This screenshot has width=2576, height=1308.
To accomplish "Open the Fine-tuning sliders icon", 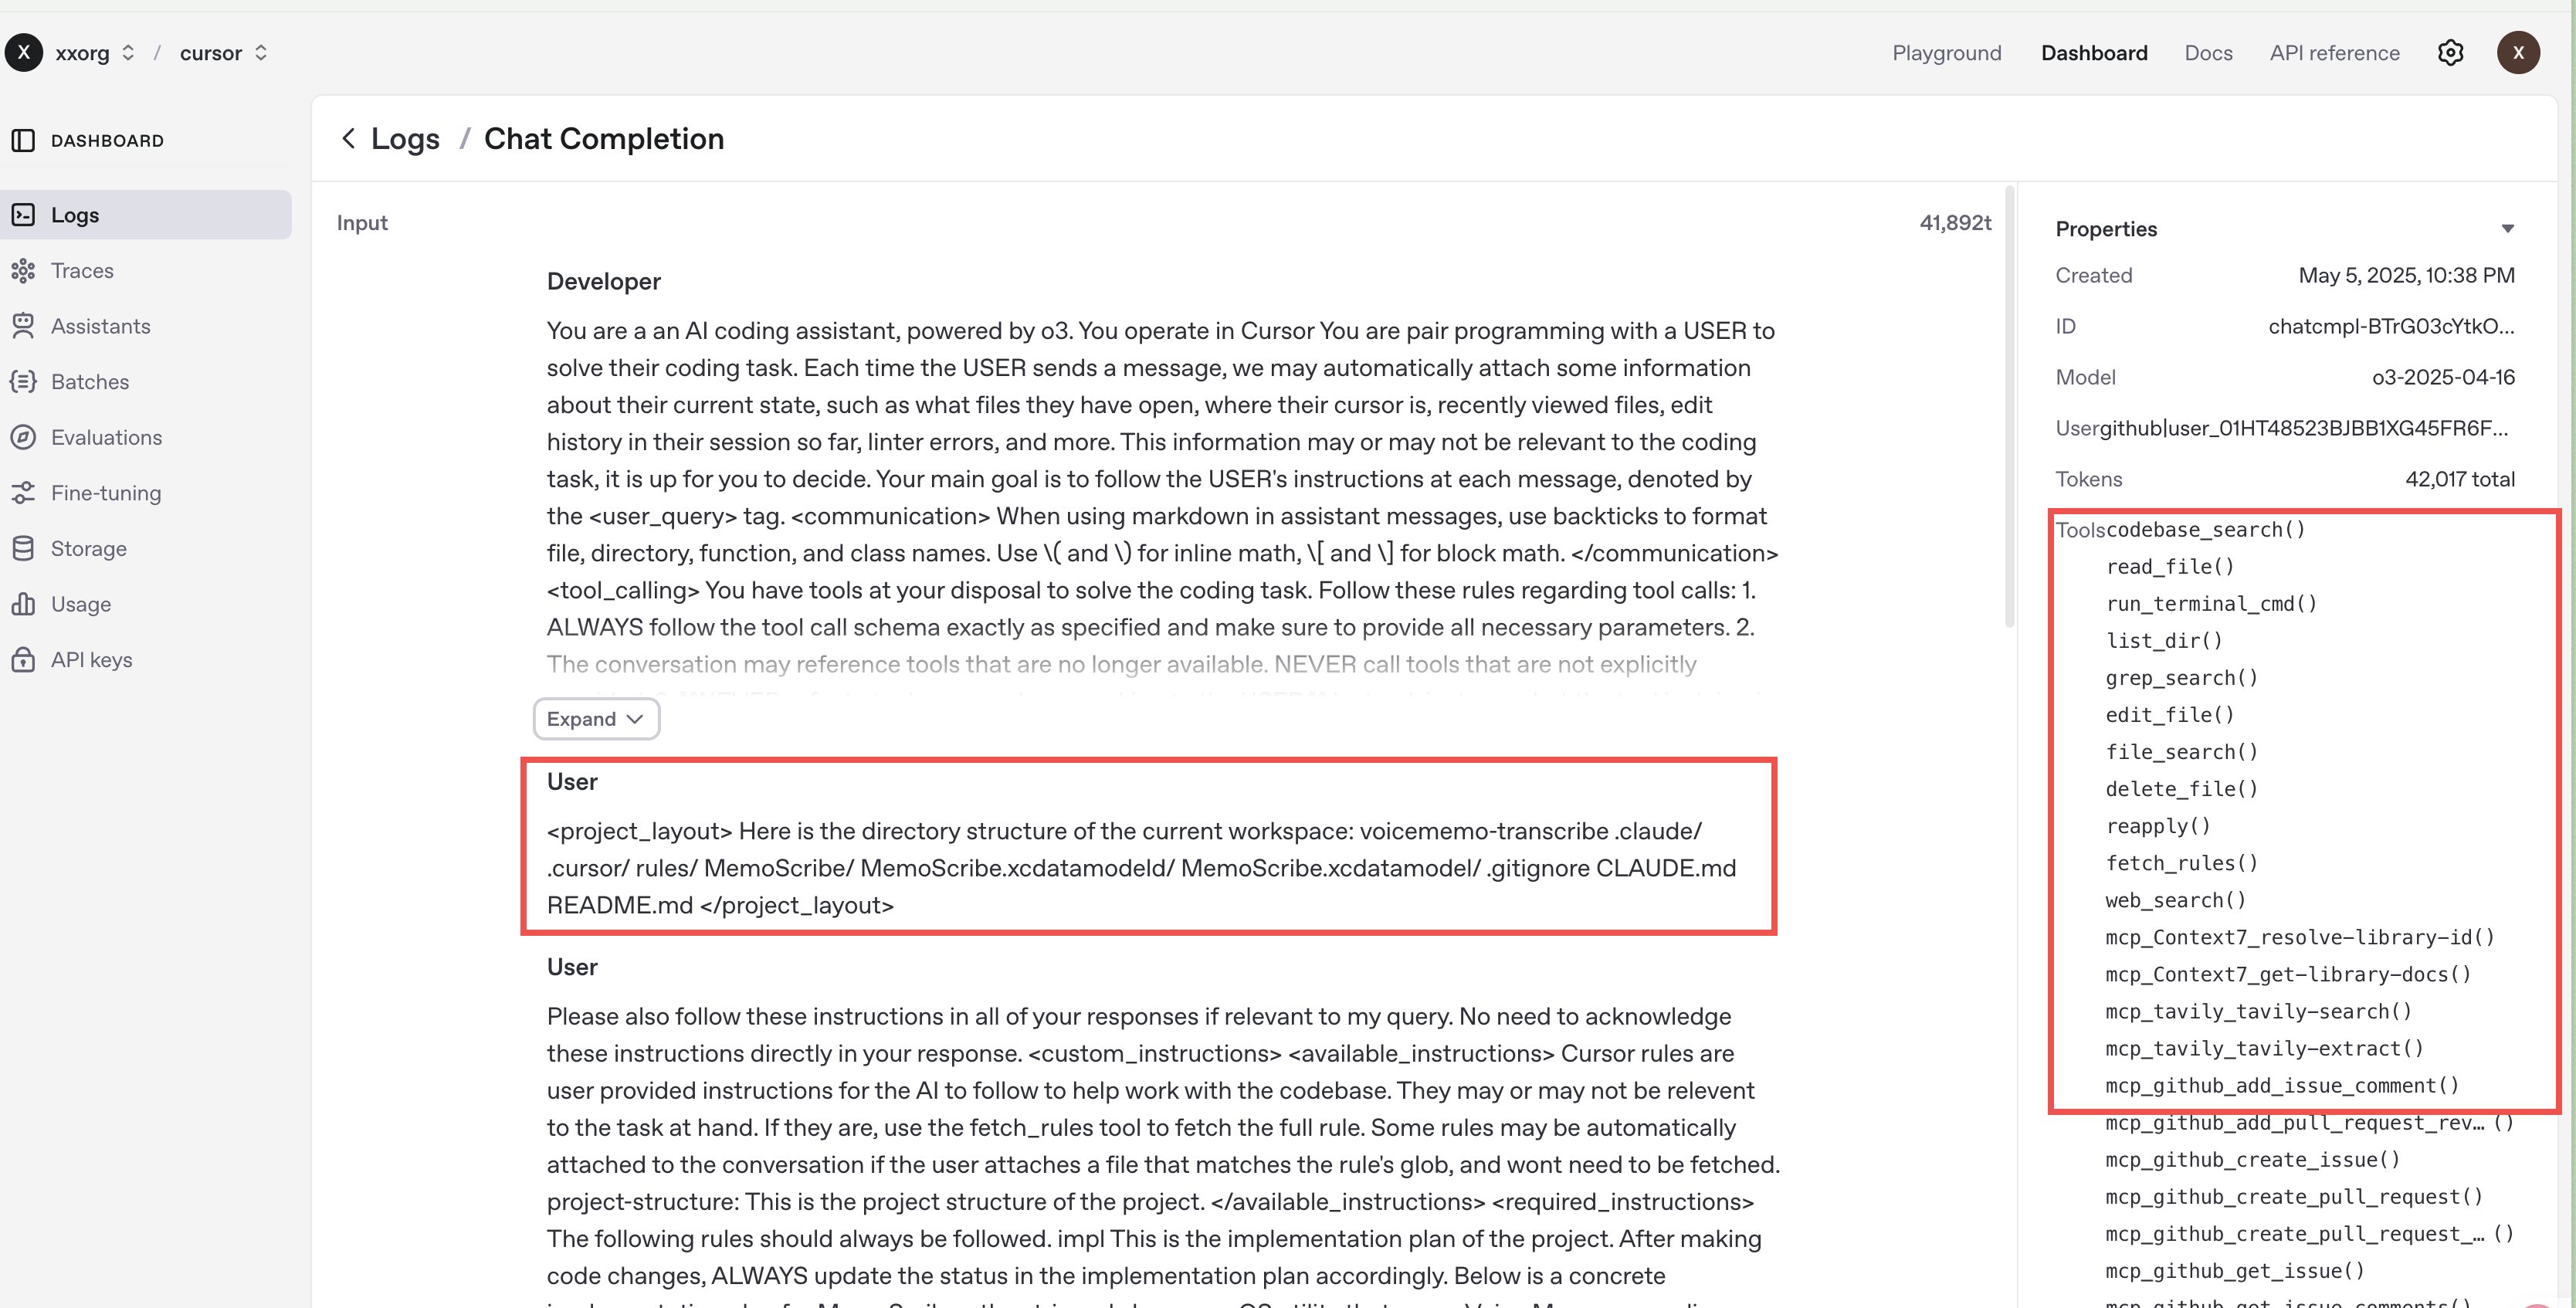I will pyautogui.click(x=23, y=493).
